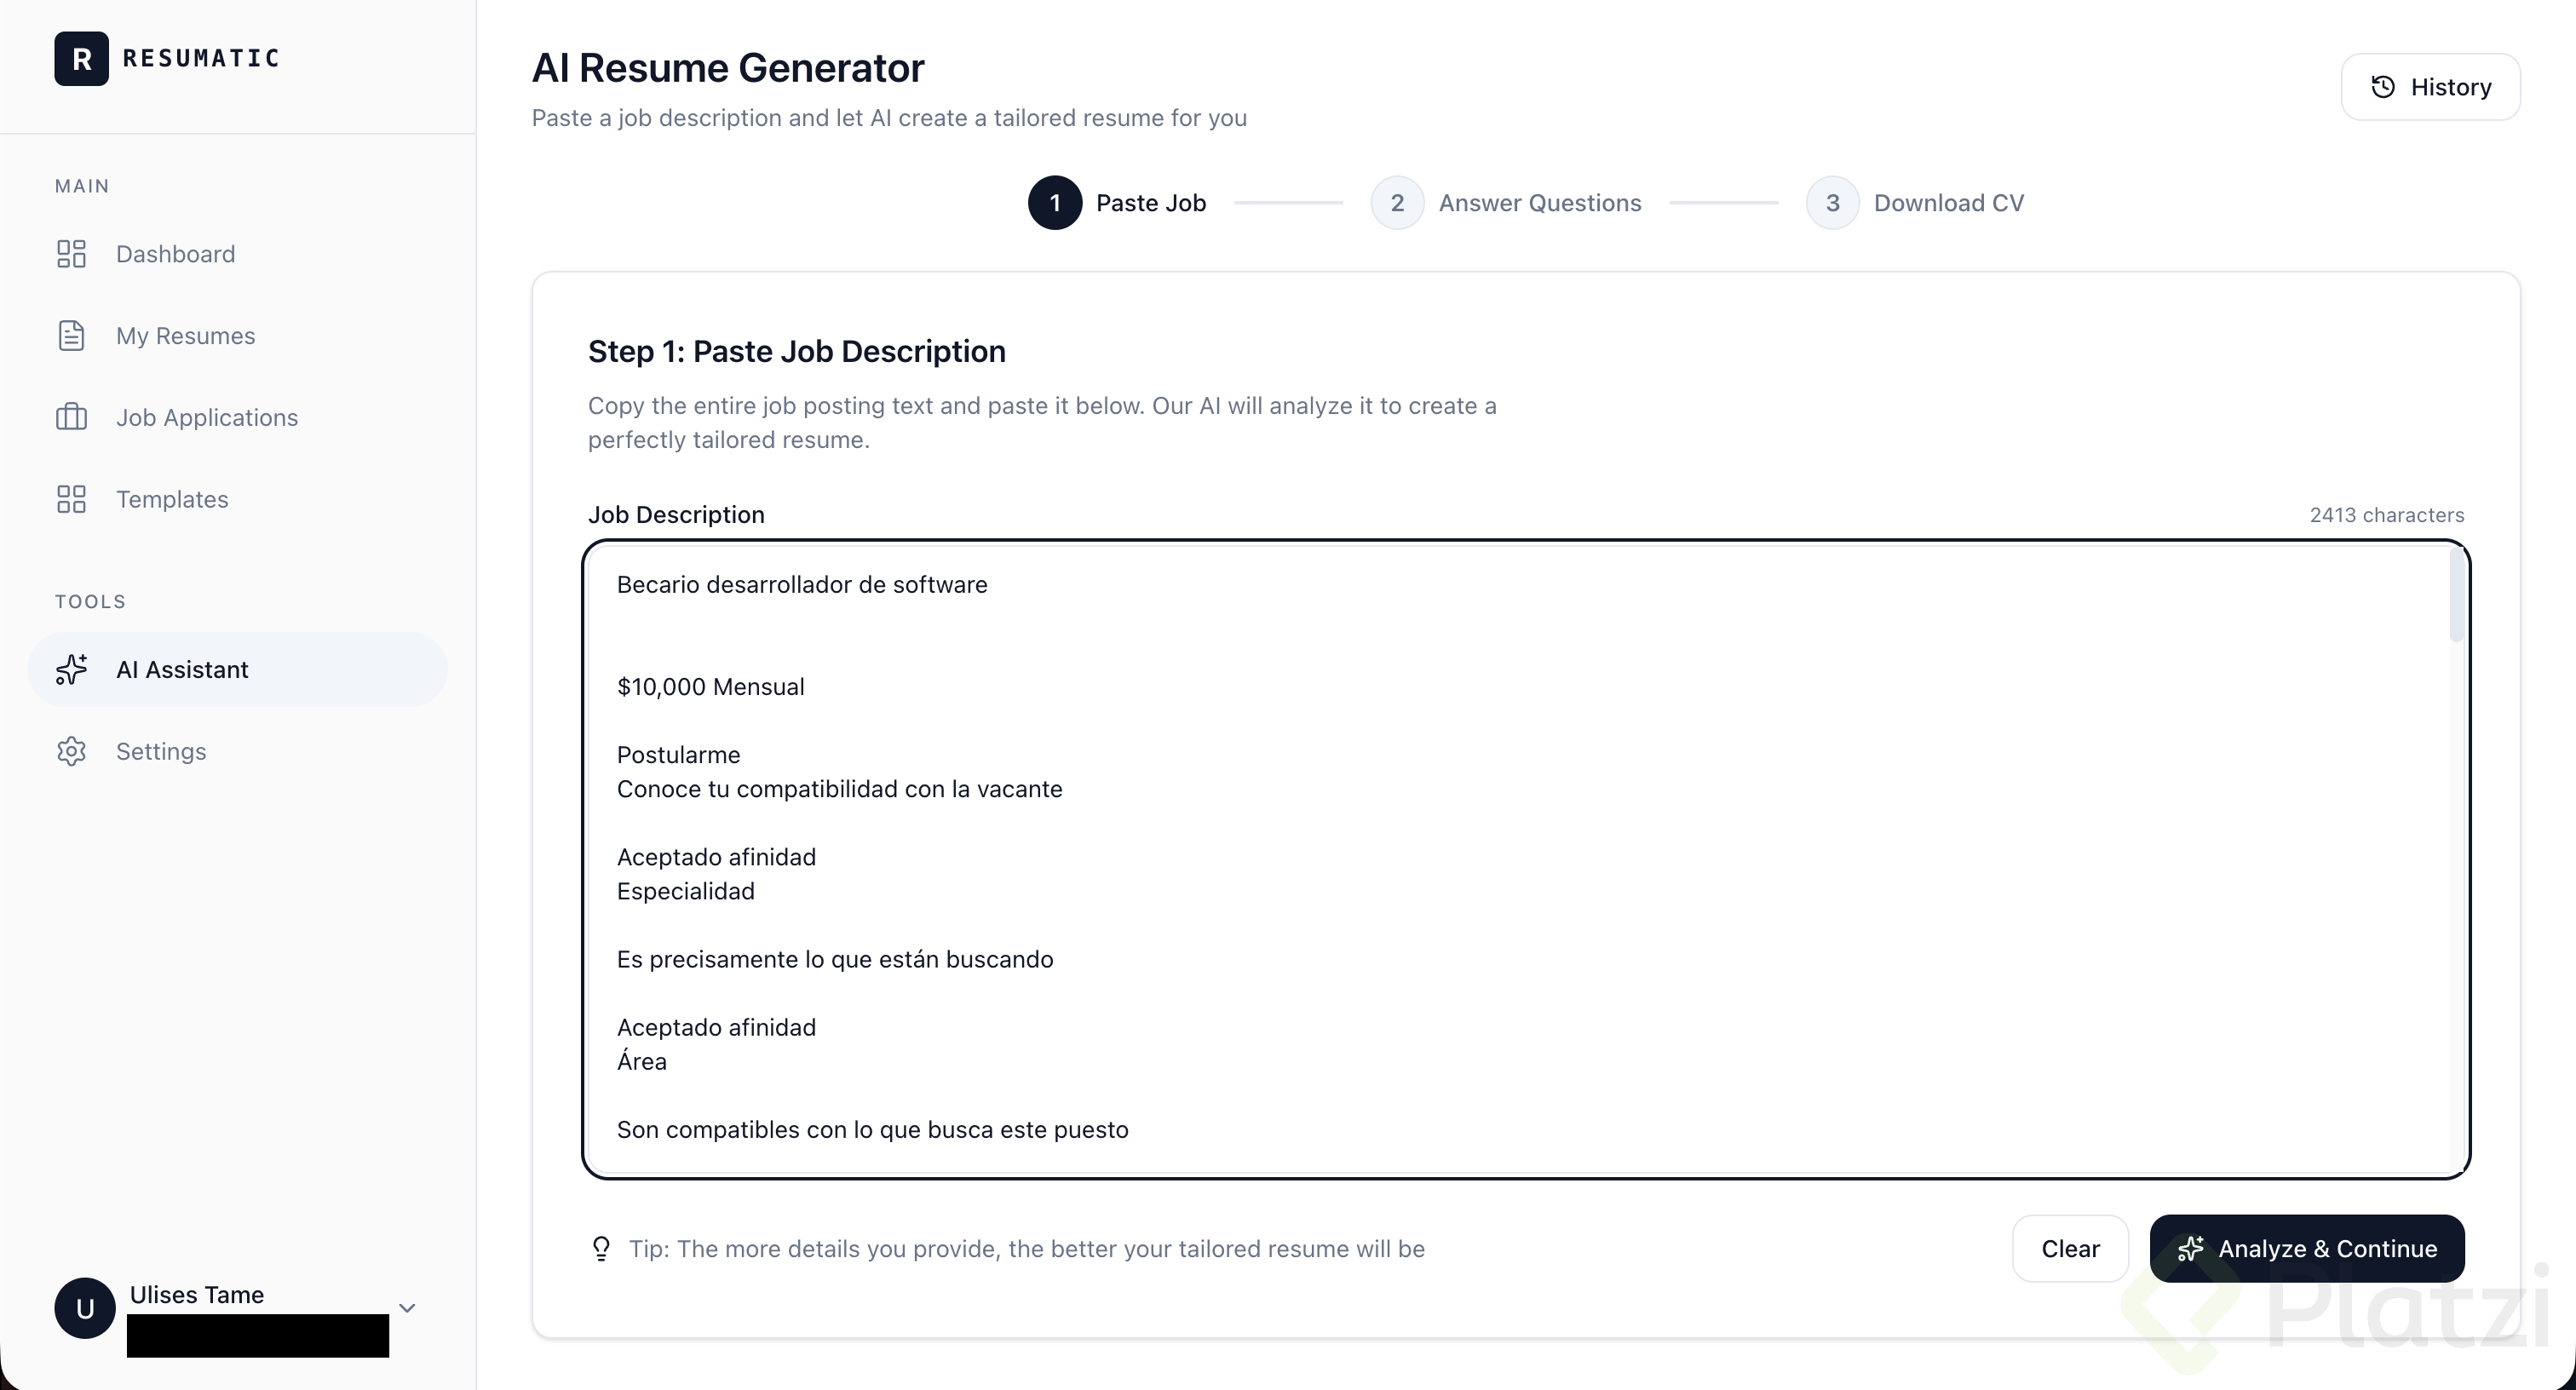Click the Dashboard grid icon
This screenshot has width=2576, height=1390.
click(71, 254)
